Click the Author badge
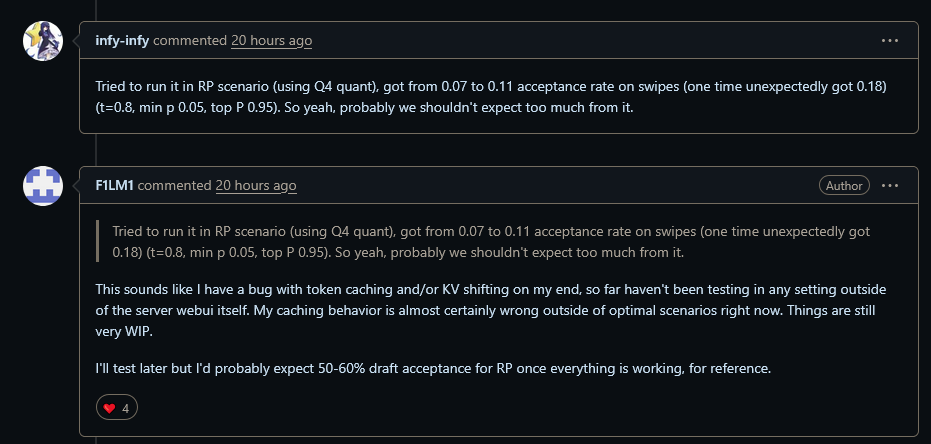Screen dimensions: 931x444 pos(844,186)
